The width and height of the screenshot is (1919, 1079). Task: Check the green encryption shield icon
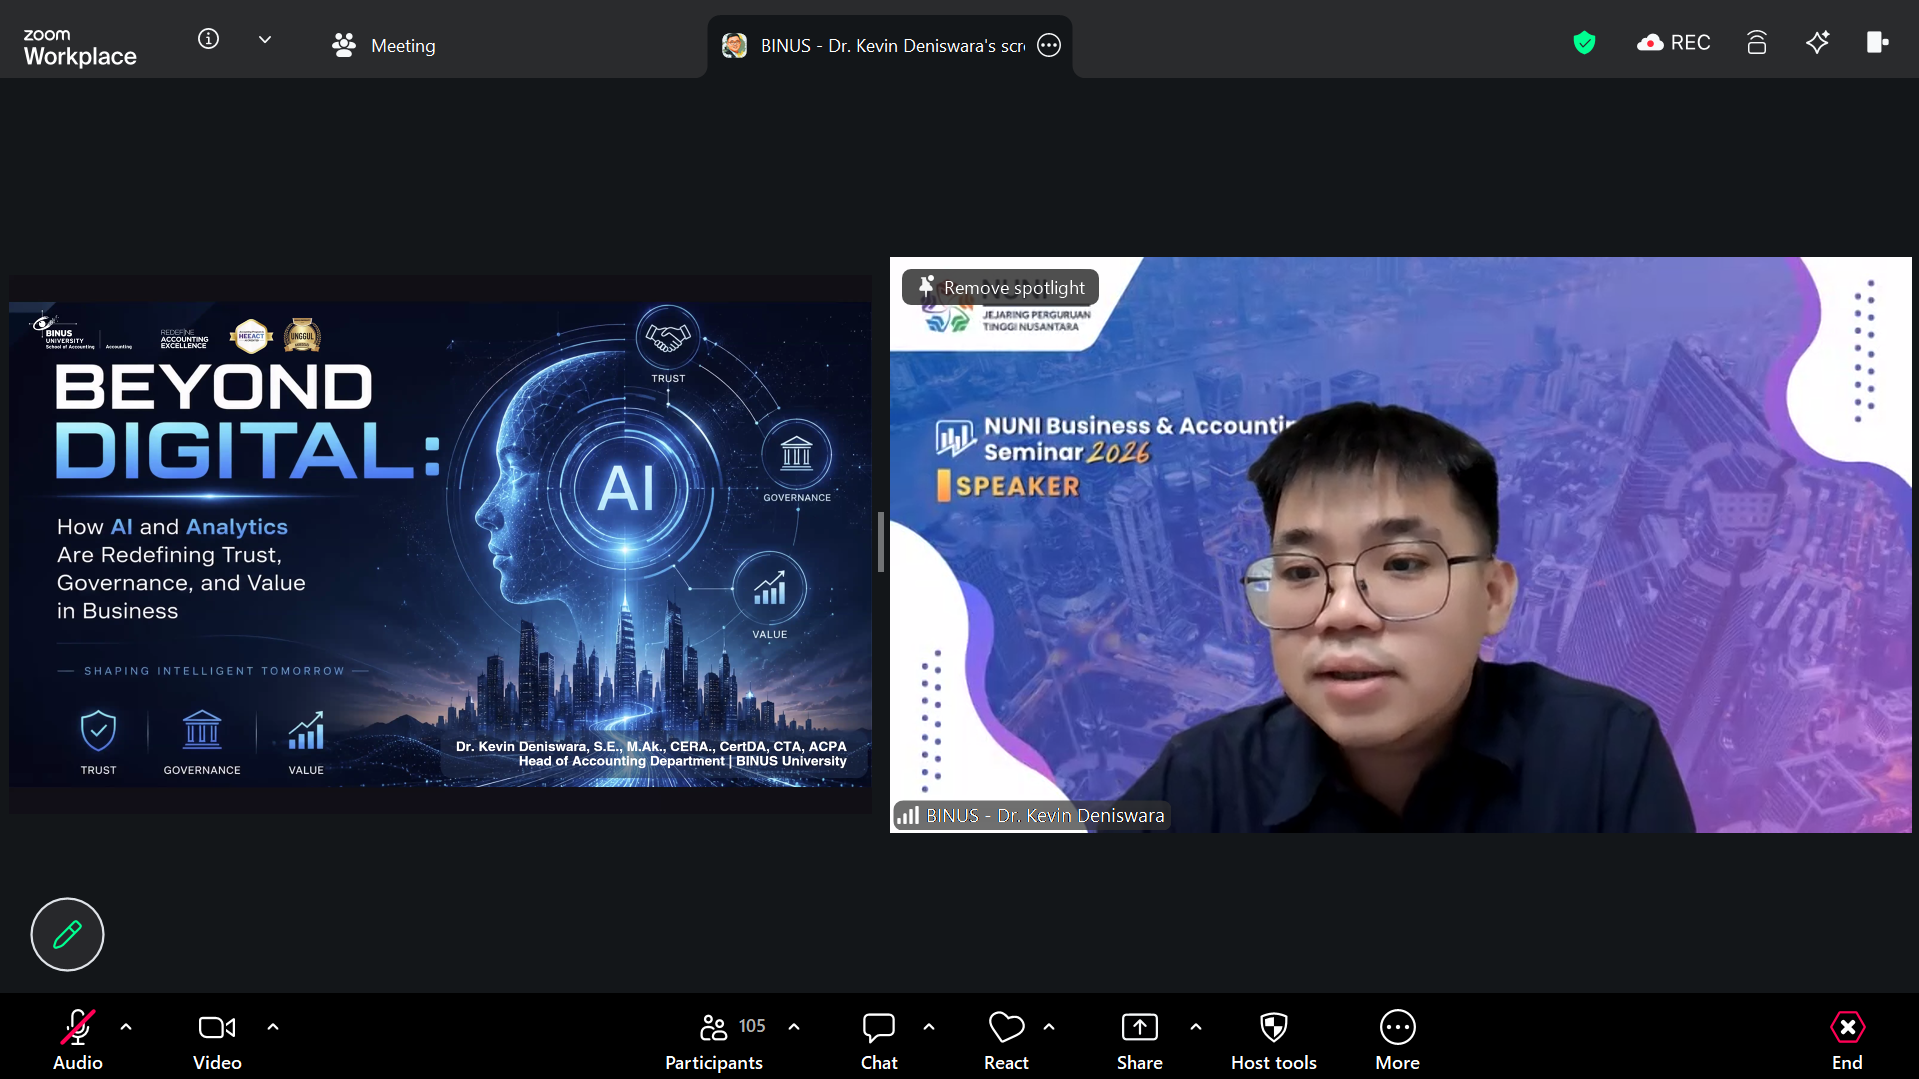tap(1584, 42)
